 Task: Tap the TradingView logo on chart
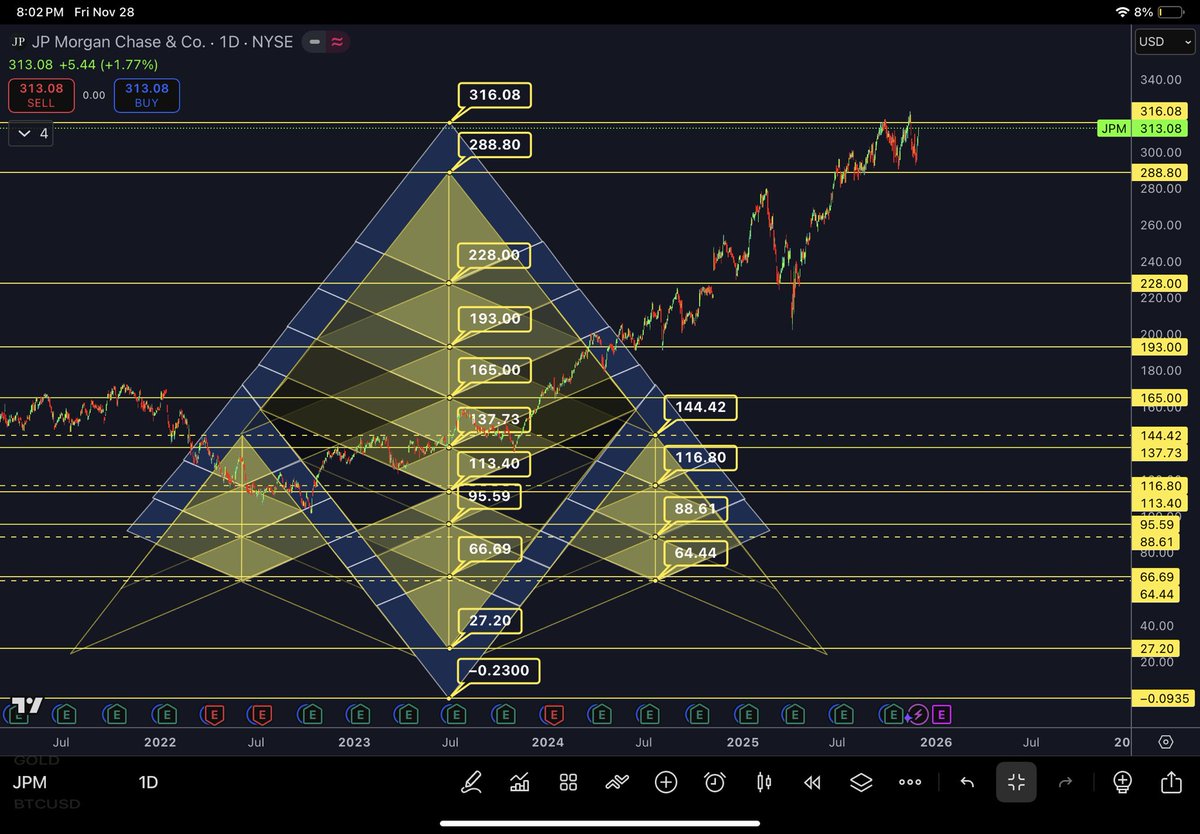tap(27, 705)
